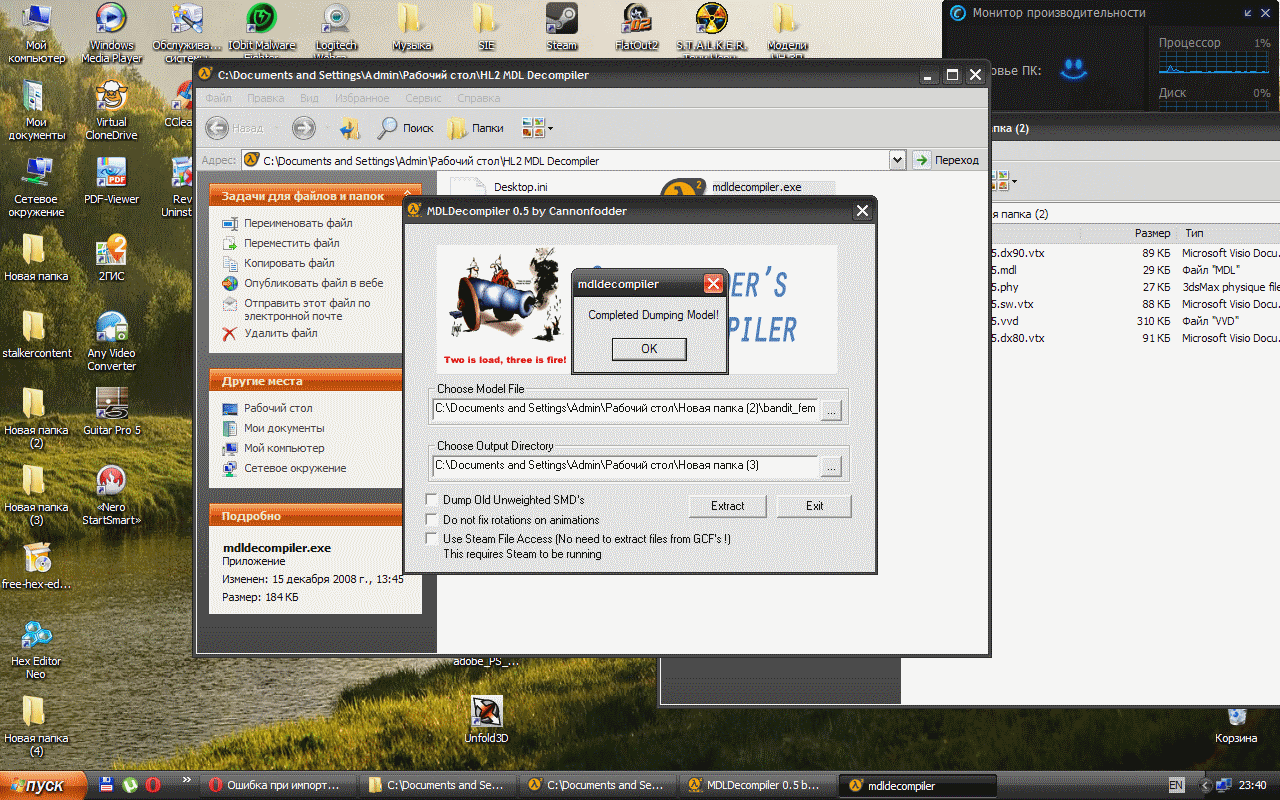This screenshot has height=800, width=1280.
Task: Open Вид menu in Explorer
Action: click(309, 98)
